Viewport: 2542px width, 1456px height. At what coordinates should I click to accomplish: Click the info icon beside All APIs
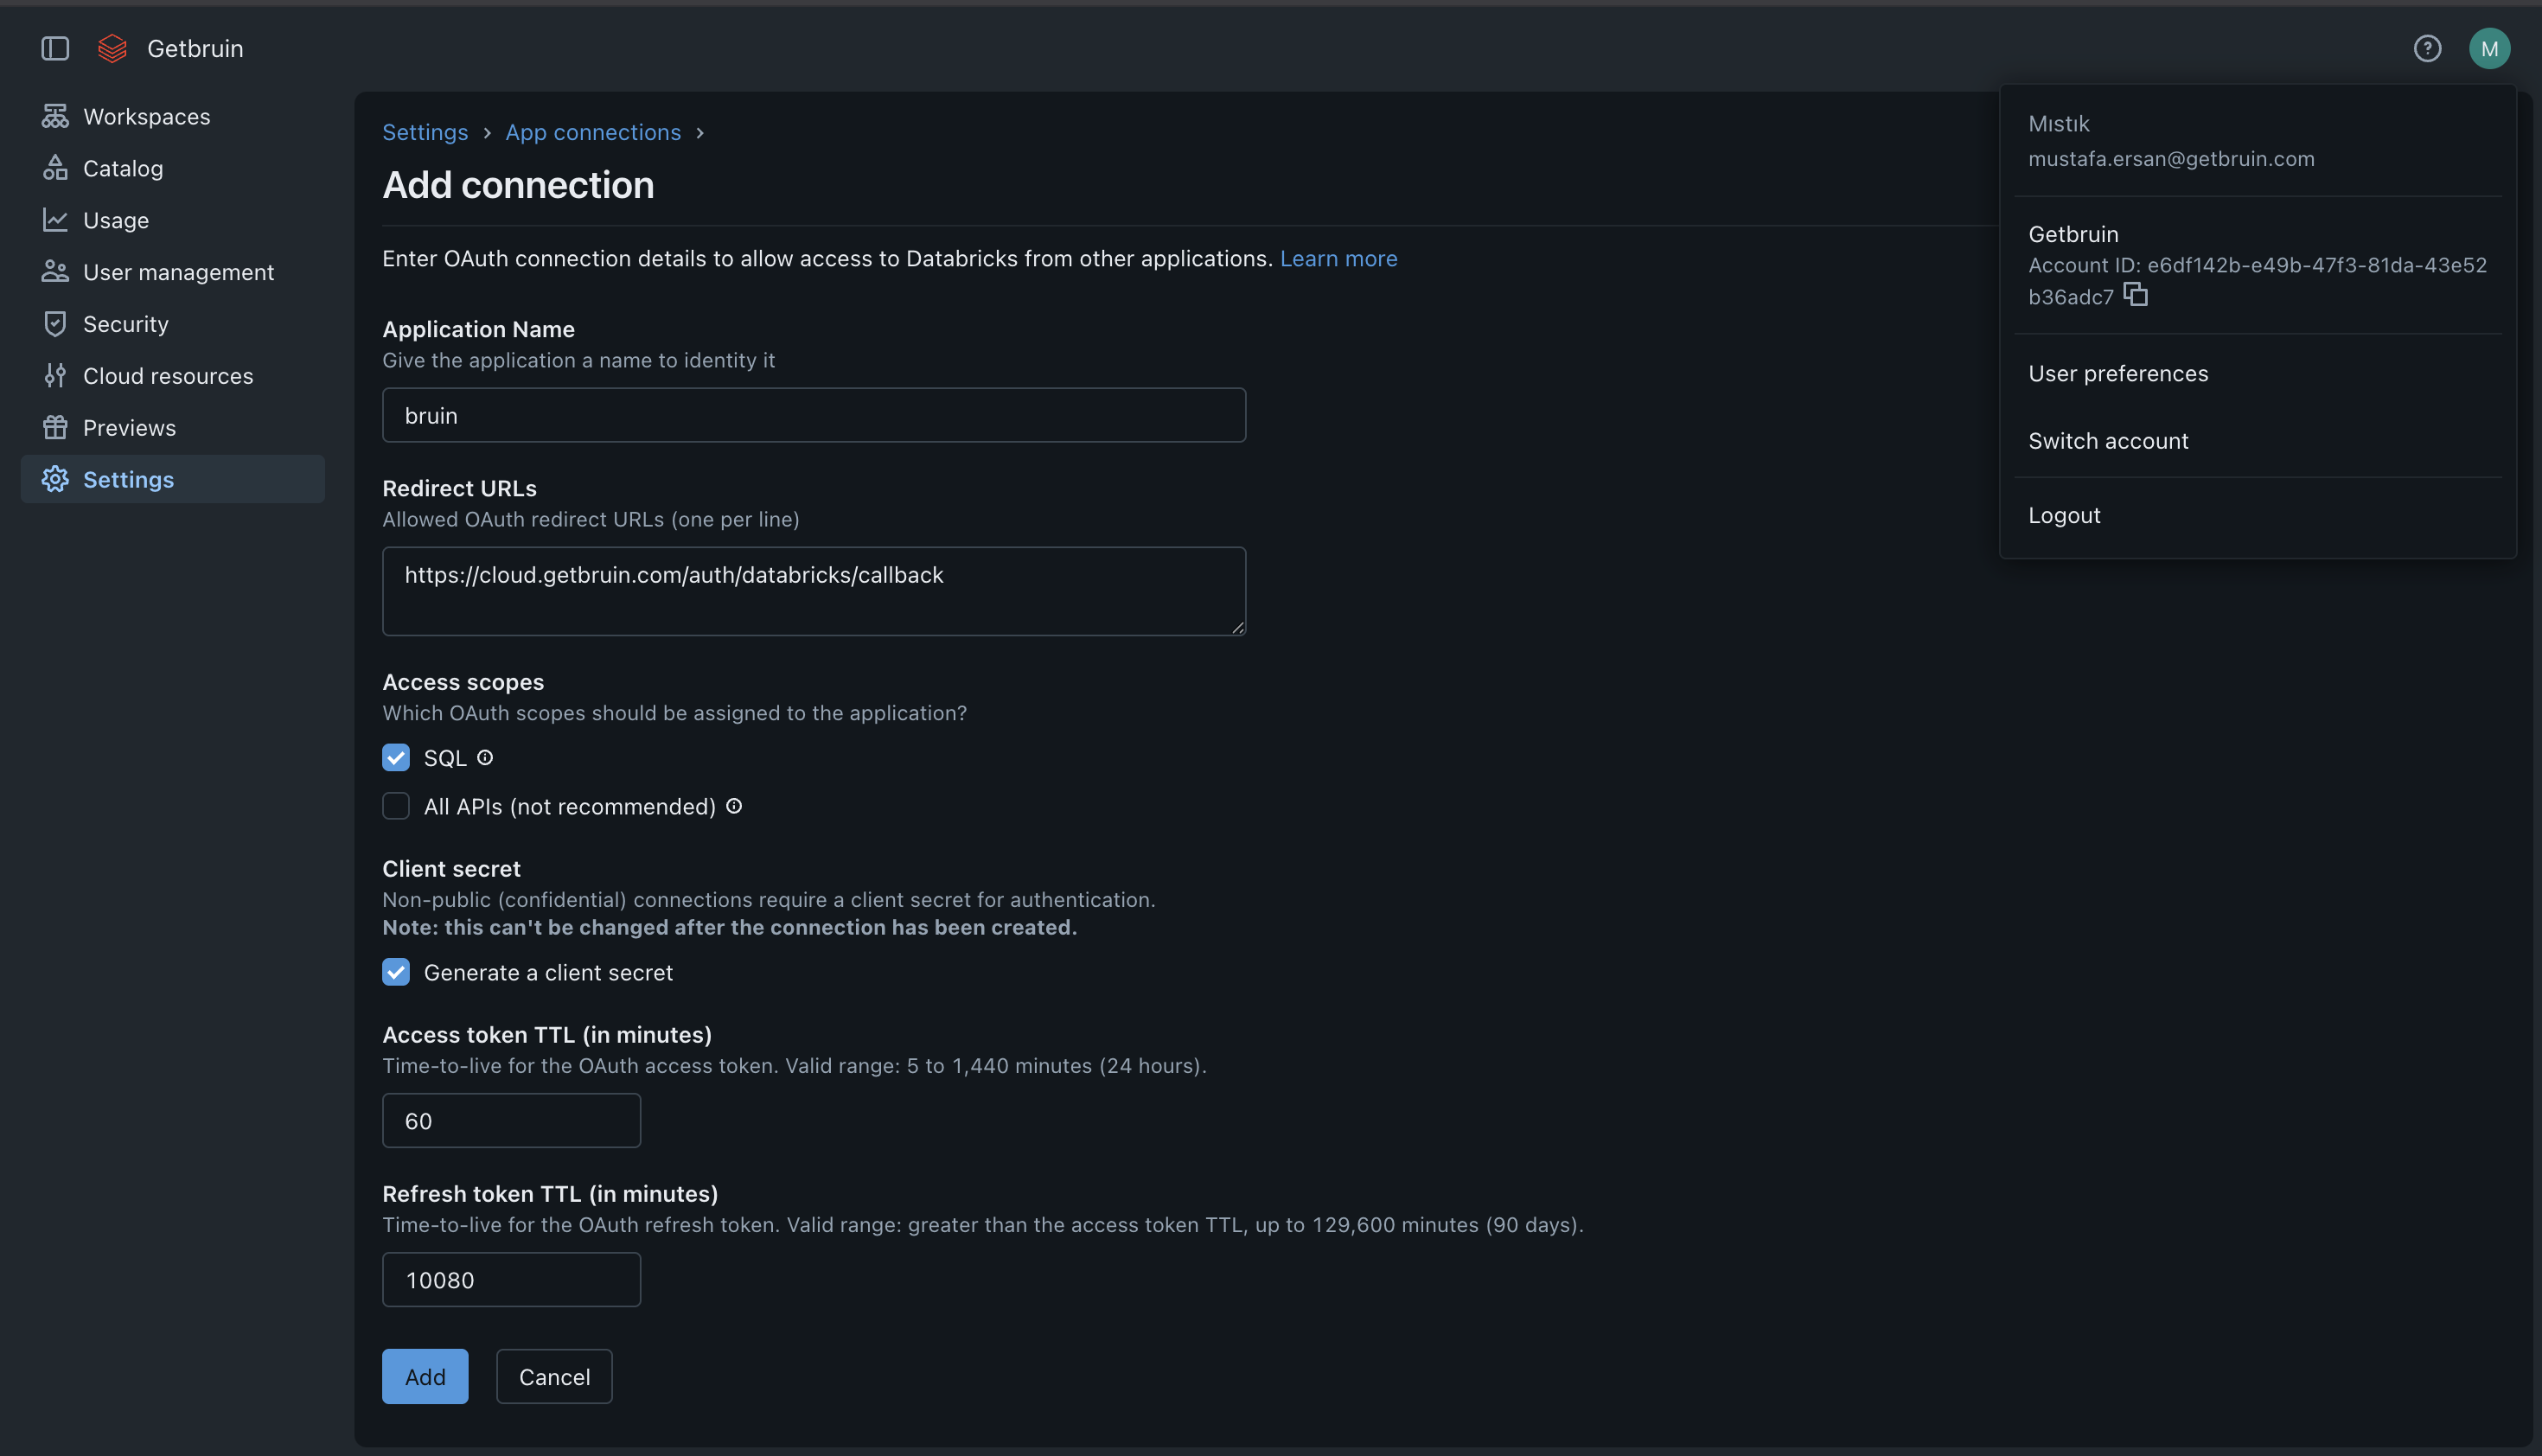pos(734,806)
